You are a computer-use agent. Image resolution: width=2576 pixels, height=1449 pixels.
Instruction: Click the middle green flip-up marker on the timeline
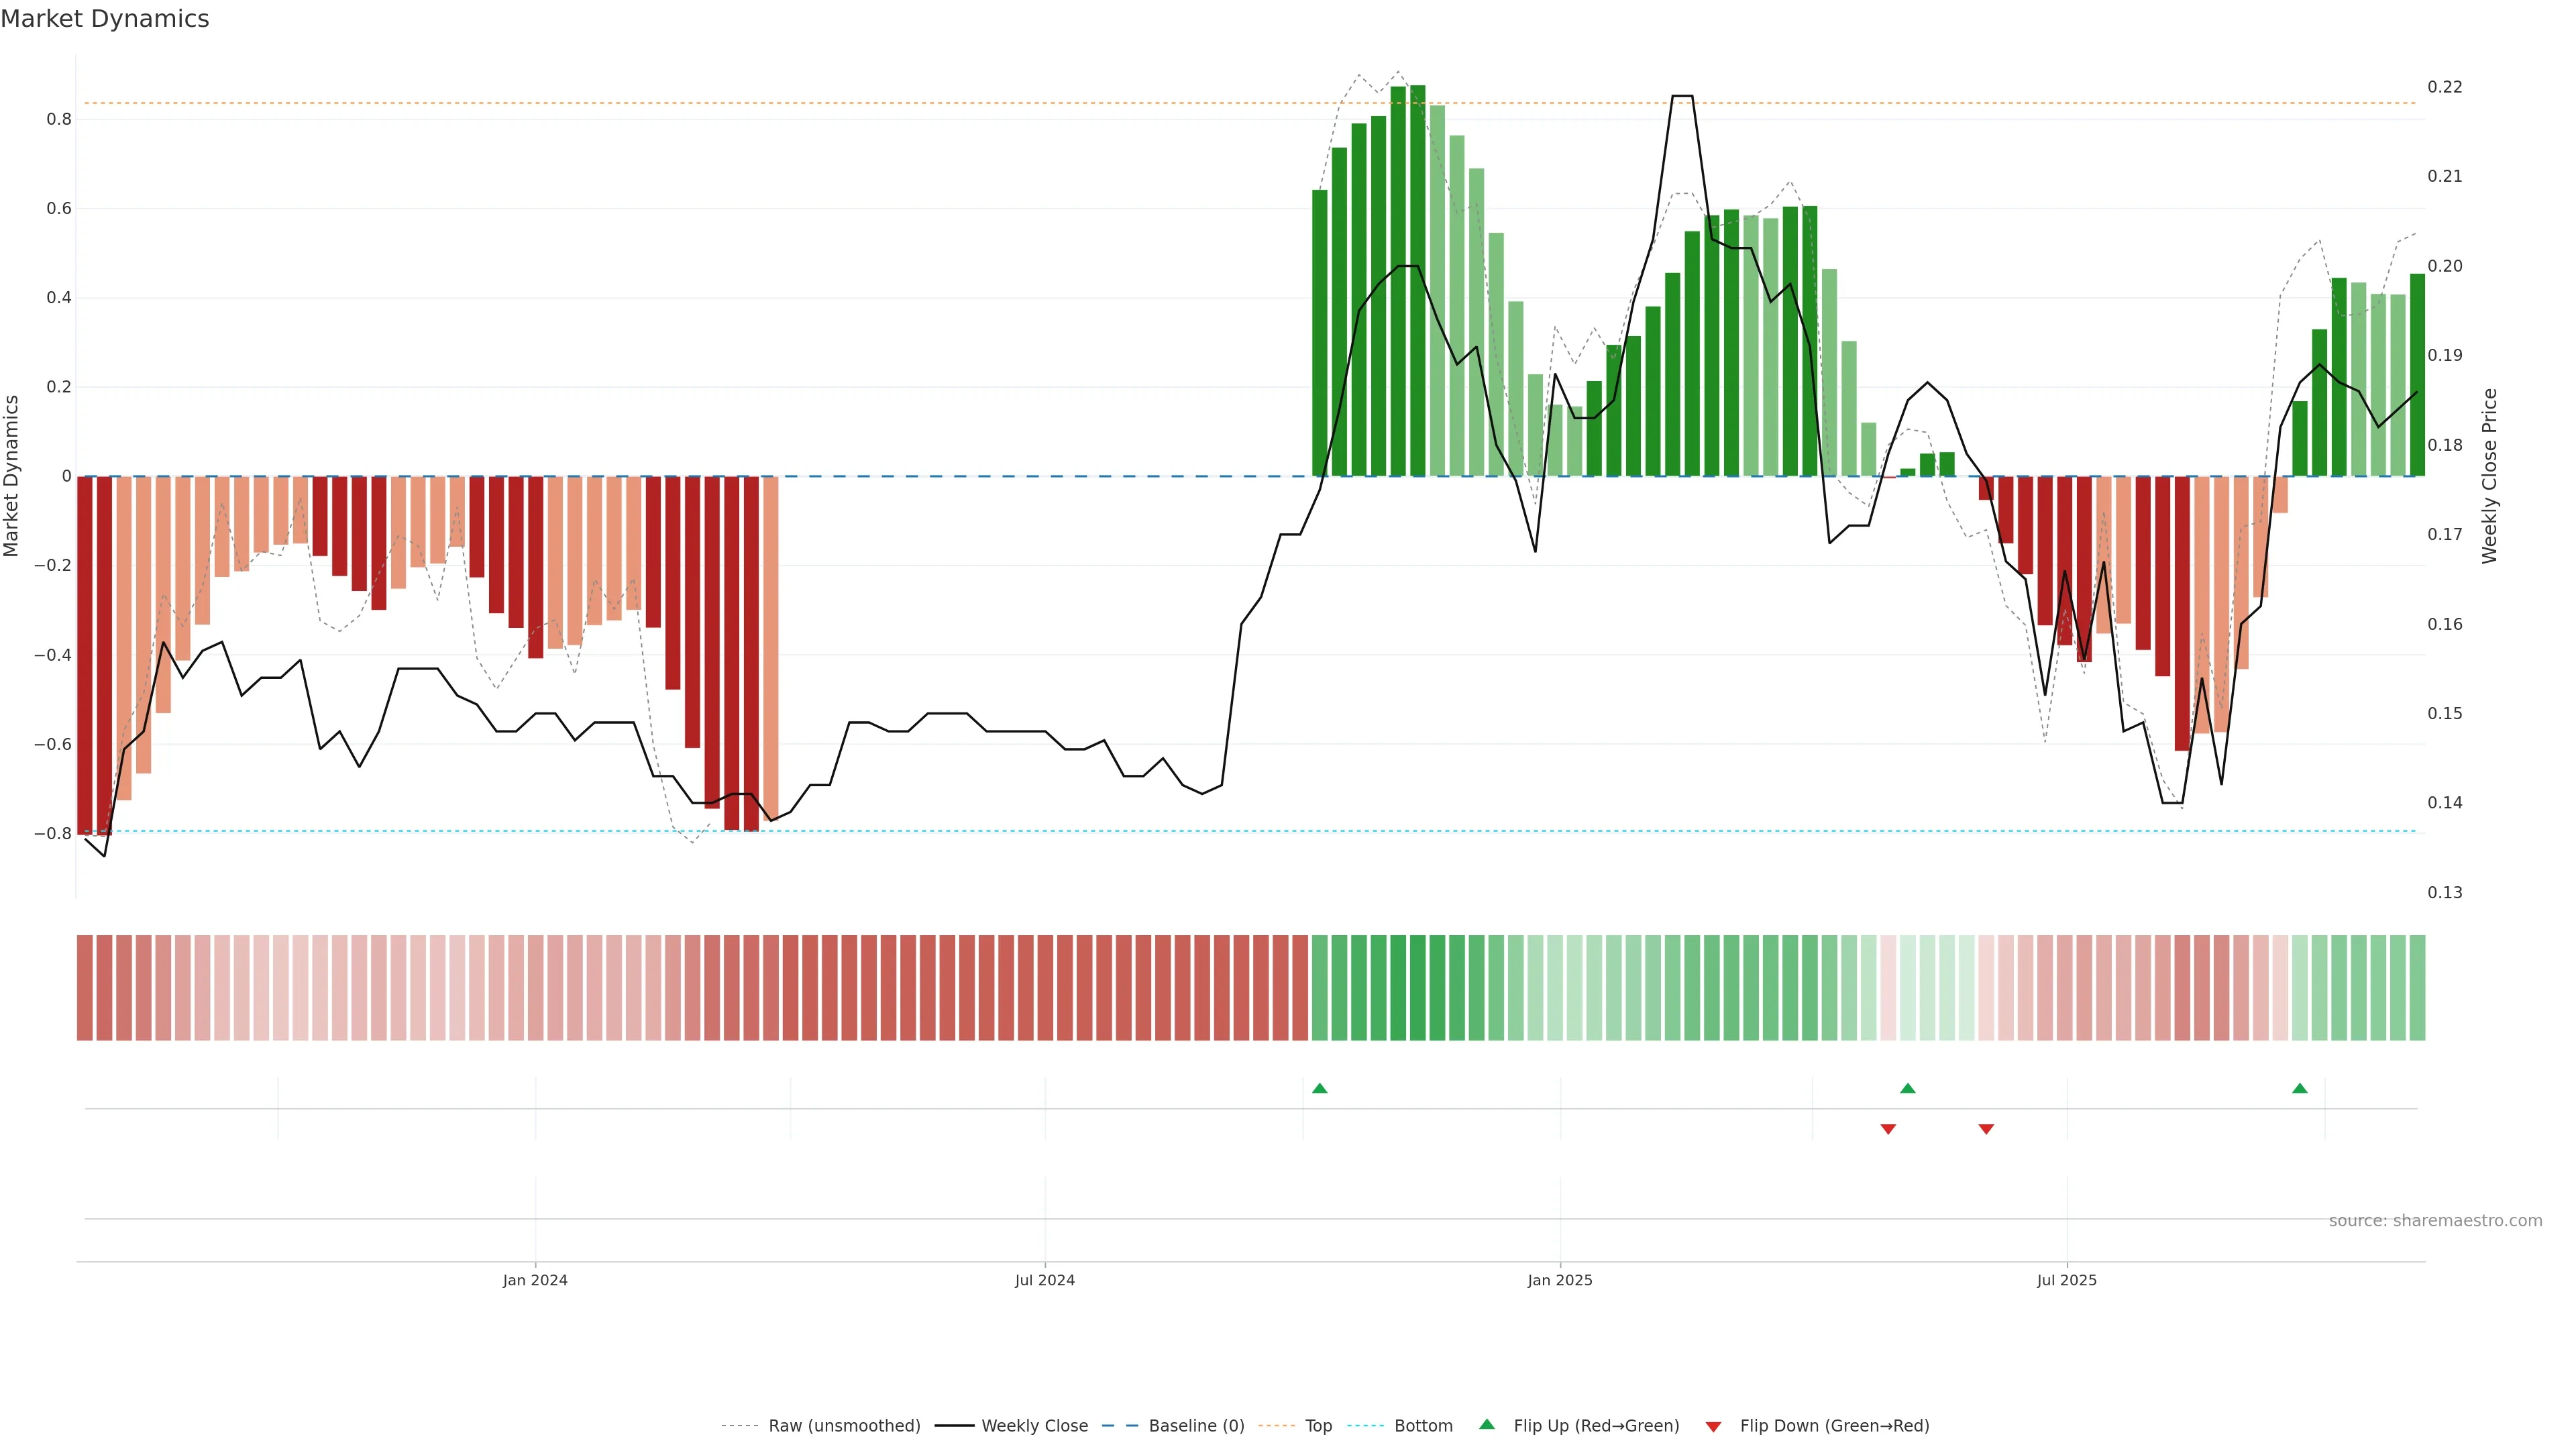1907,1088
